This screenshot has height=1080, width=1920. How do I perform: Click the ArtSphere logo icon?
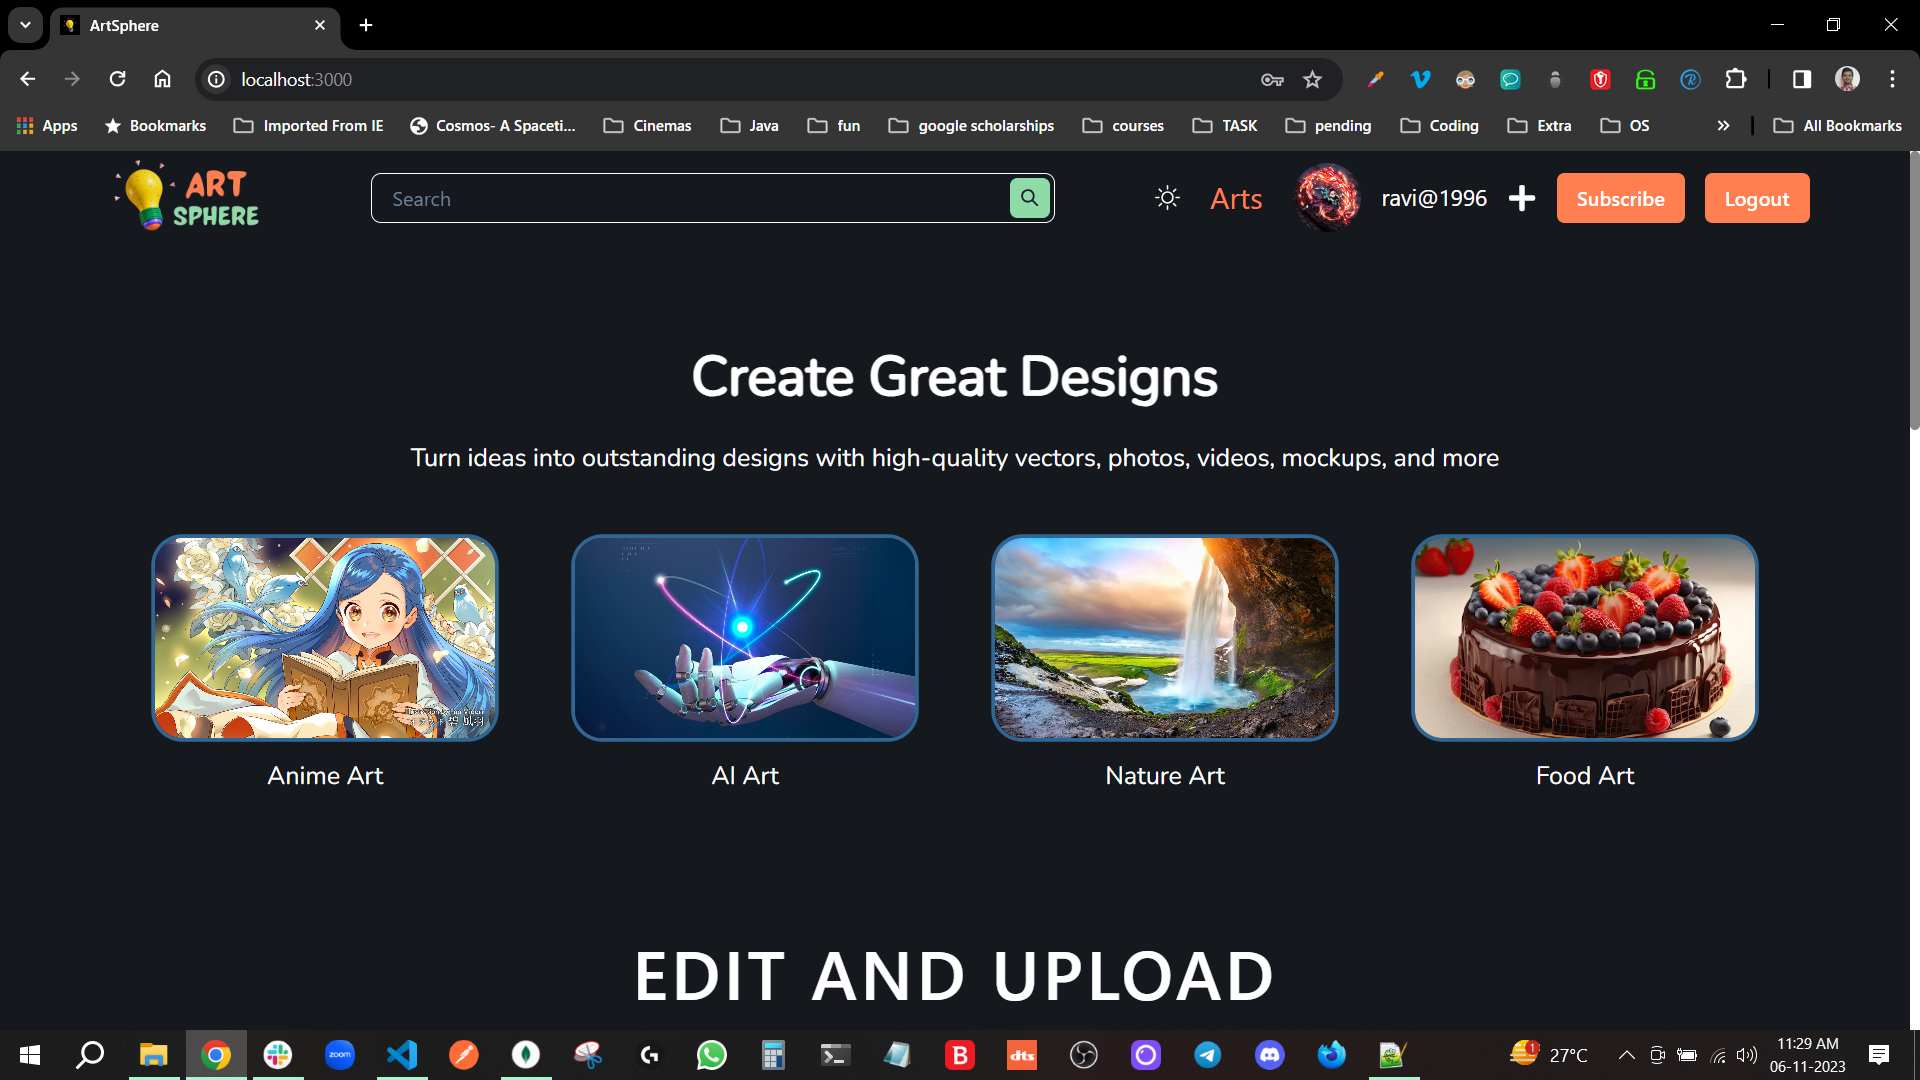click(x=146, y=198)
